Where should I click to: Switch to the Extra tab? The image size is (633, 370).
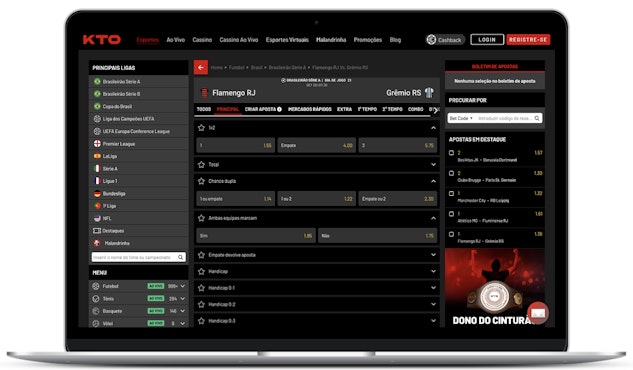344,109
